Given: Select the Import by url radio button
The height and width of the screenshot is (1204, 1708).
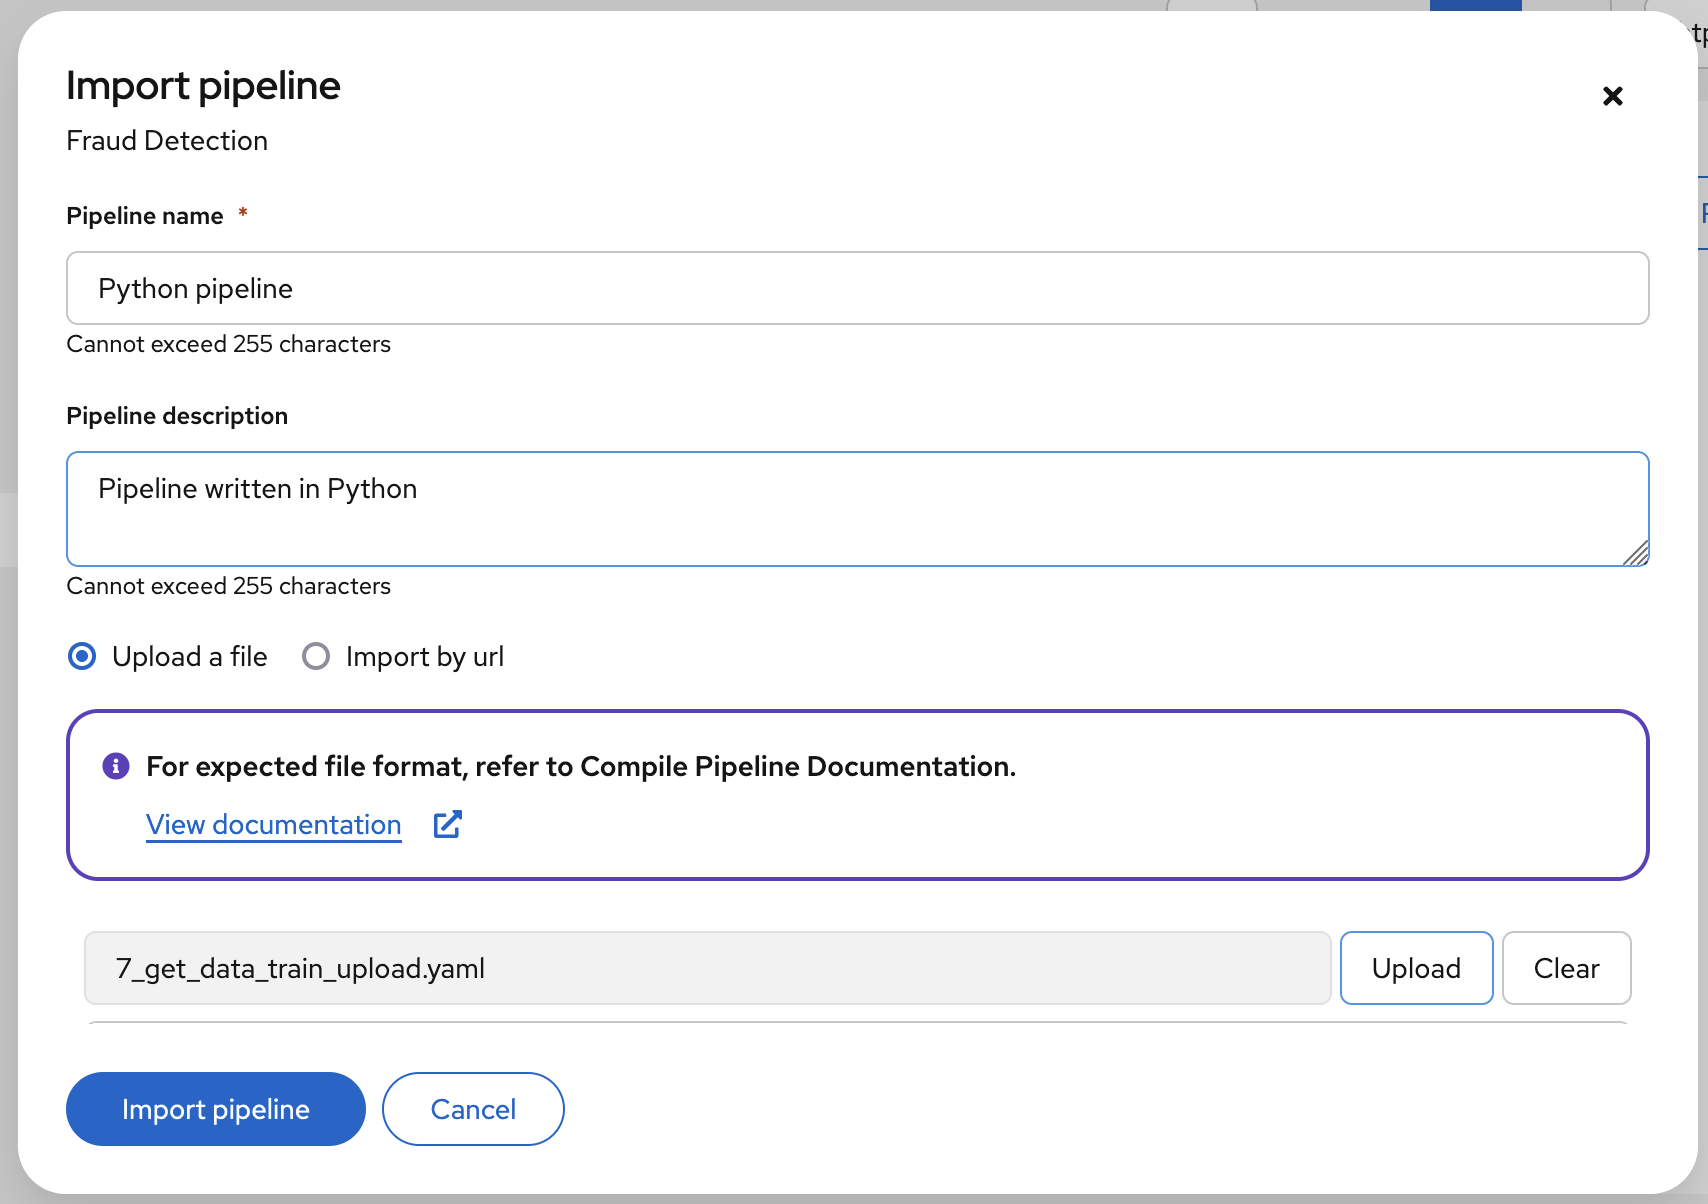Looking at the screenshot, I should 316,657.
